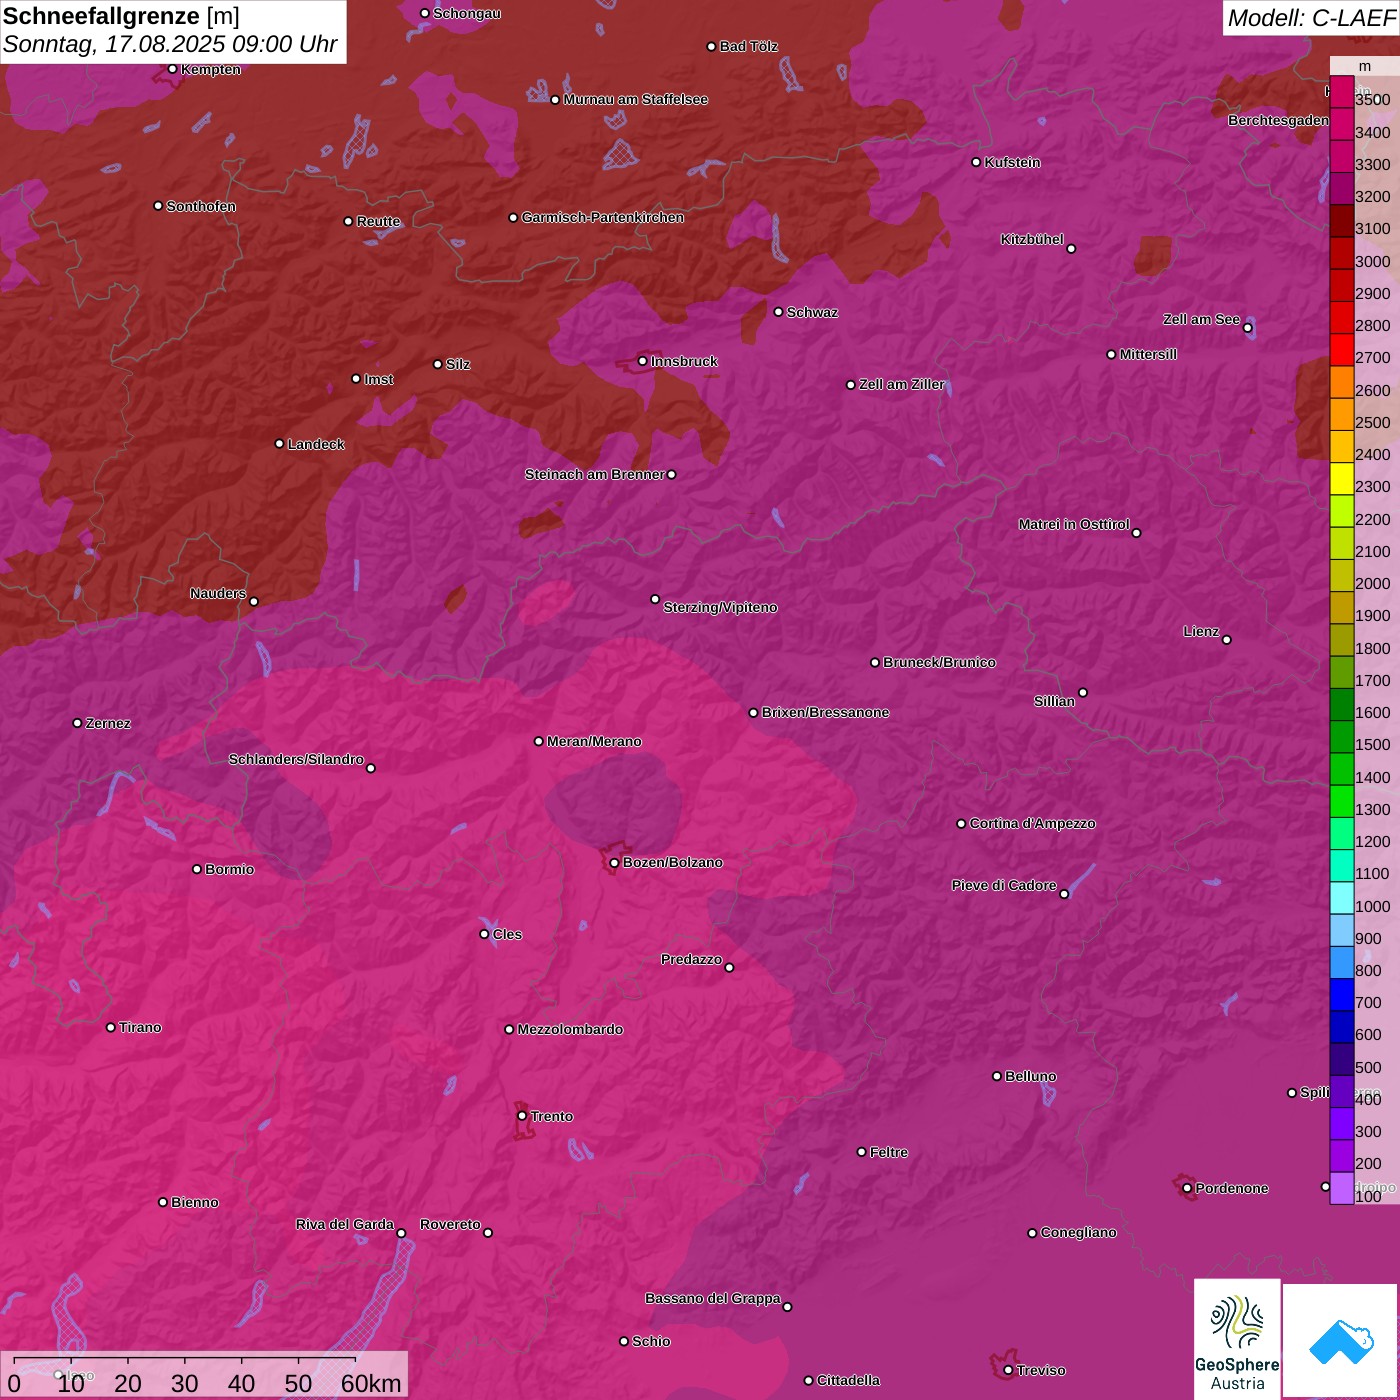Click the pure yellow legend swatch above 2300
The width and height of the screenshot is (1400, 1400).
[1342, 478]
